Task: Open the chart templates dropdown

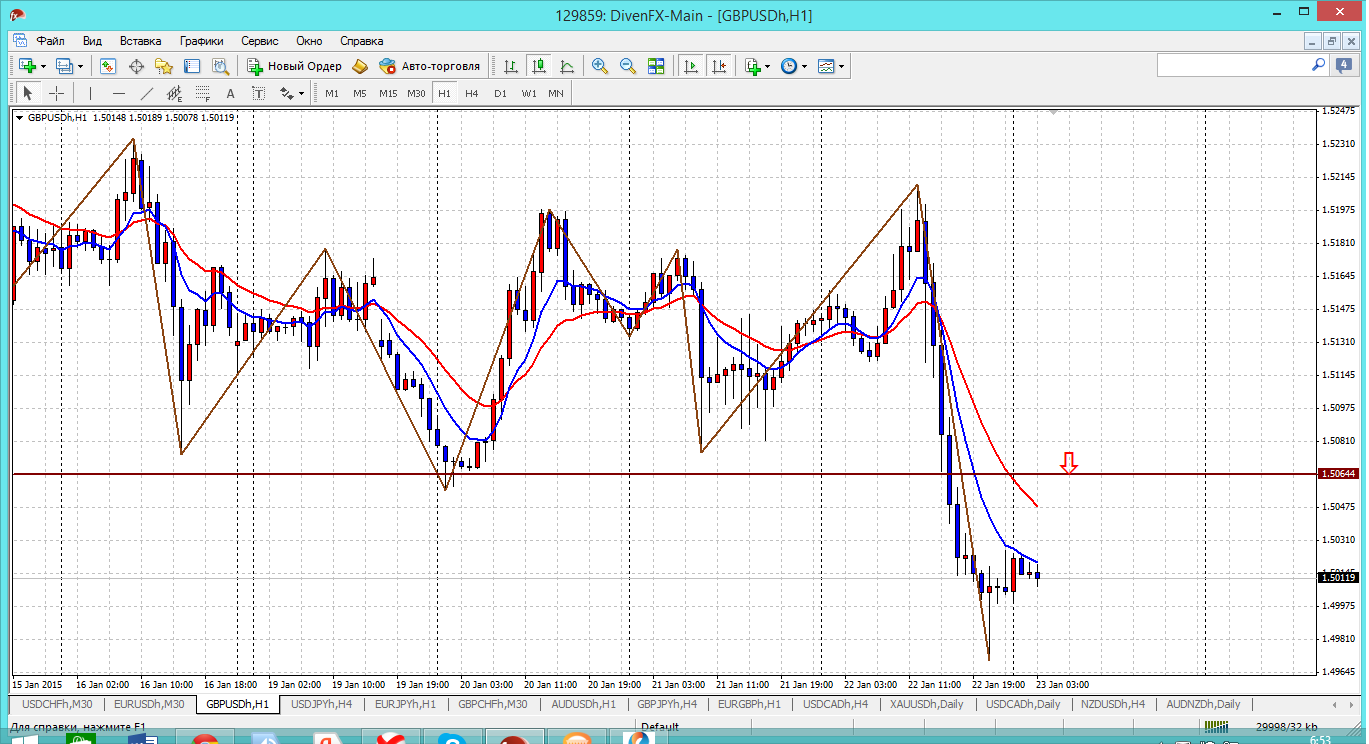Action: 841,66
